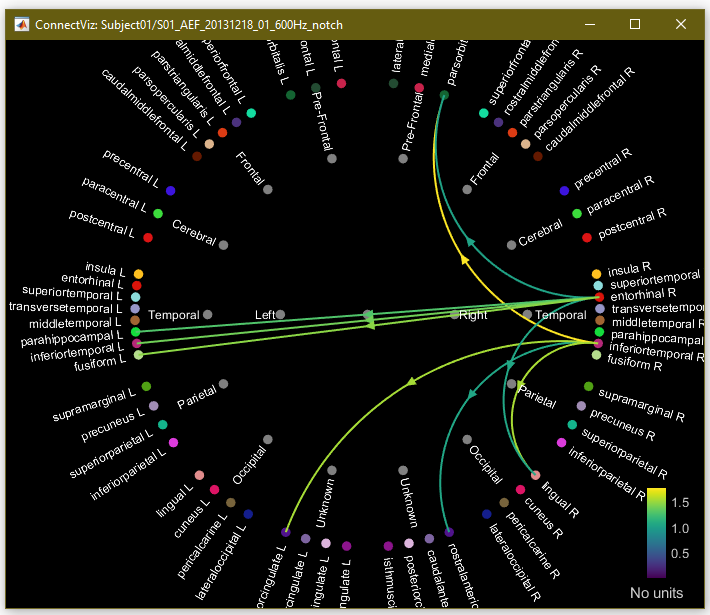Minimize the ConnectViz window
710x615 pixels.
pos(589,24)
